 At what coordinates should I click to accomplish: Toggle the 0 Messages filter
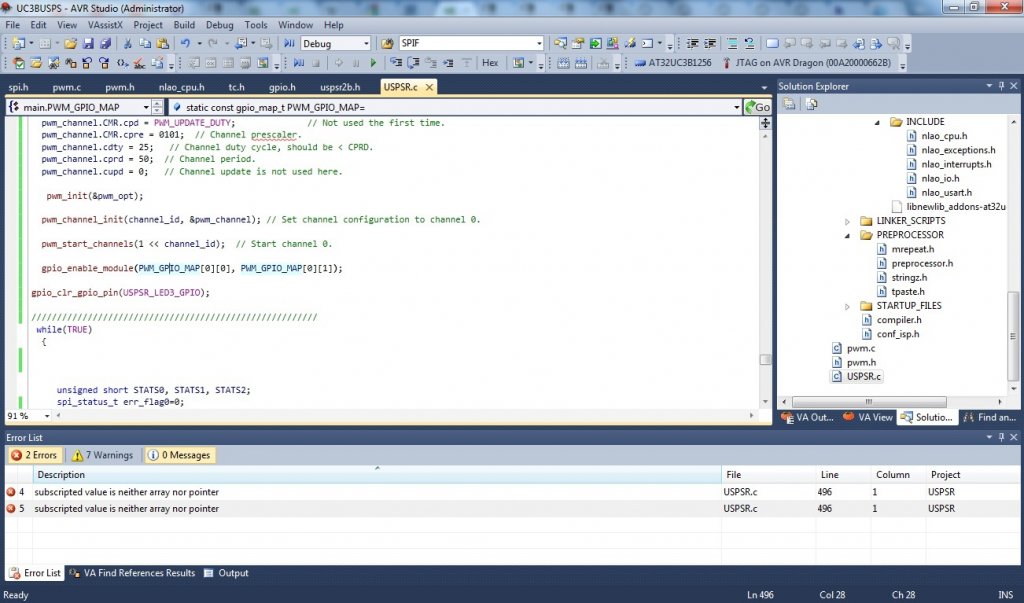[x=180, y=455]
